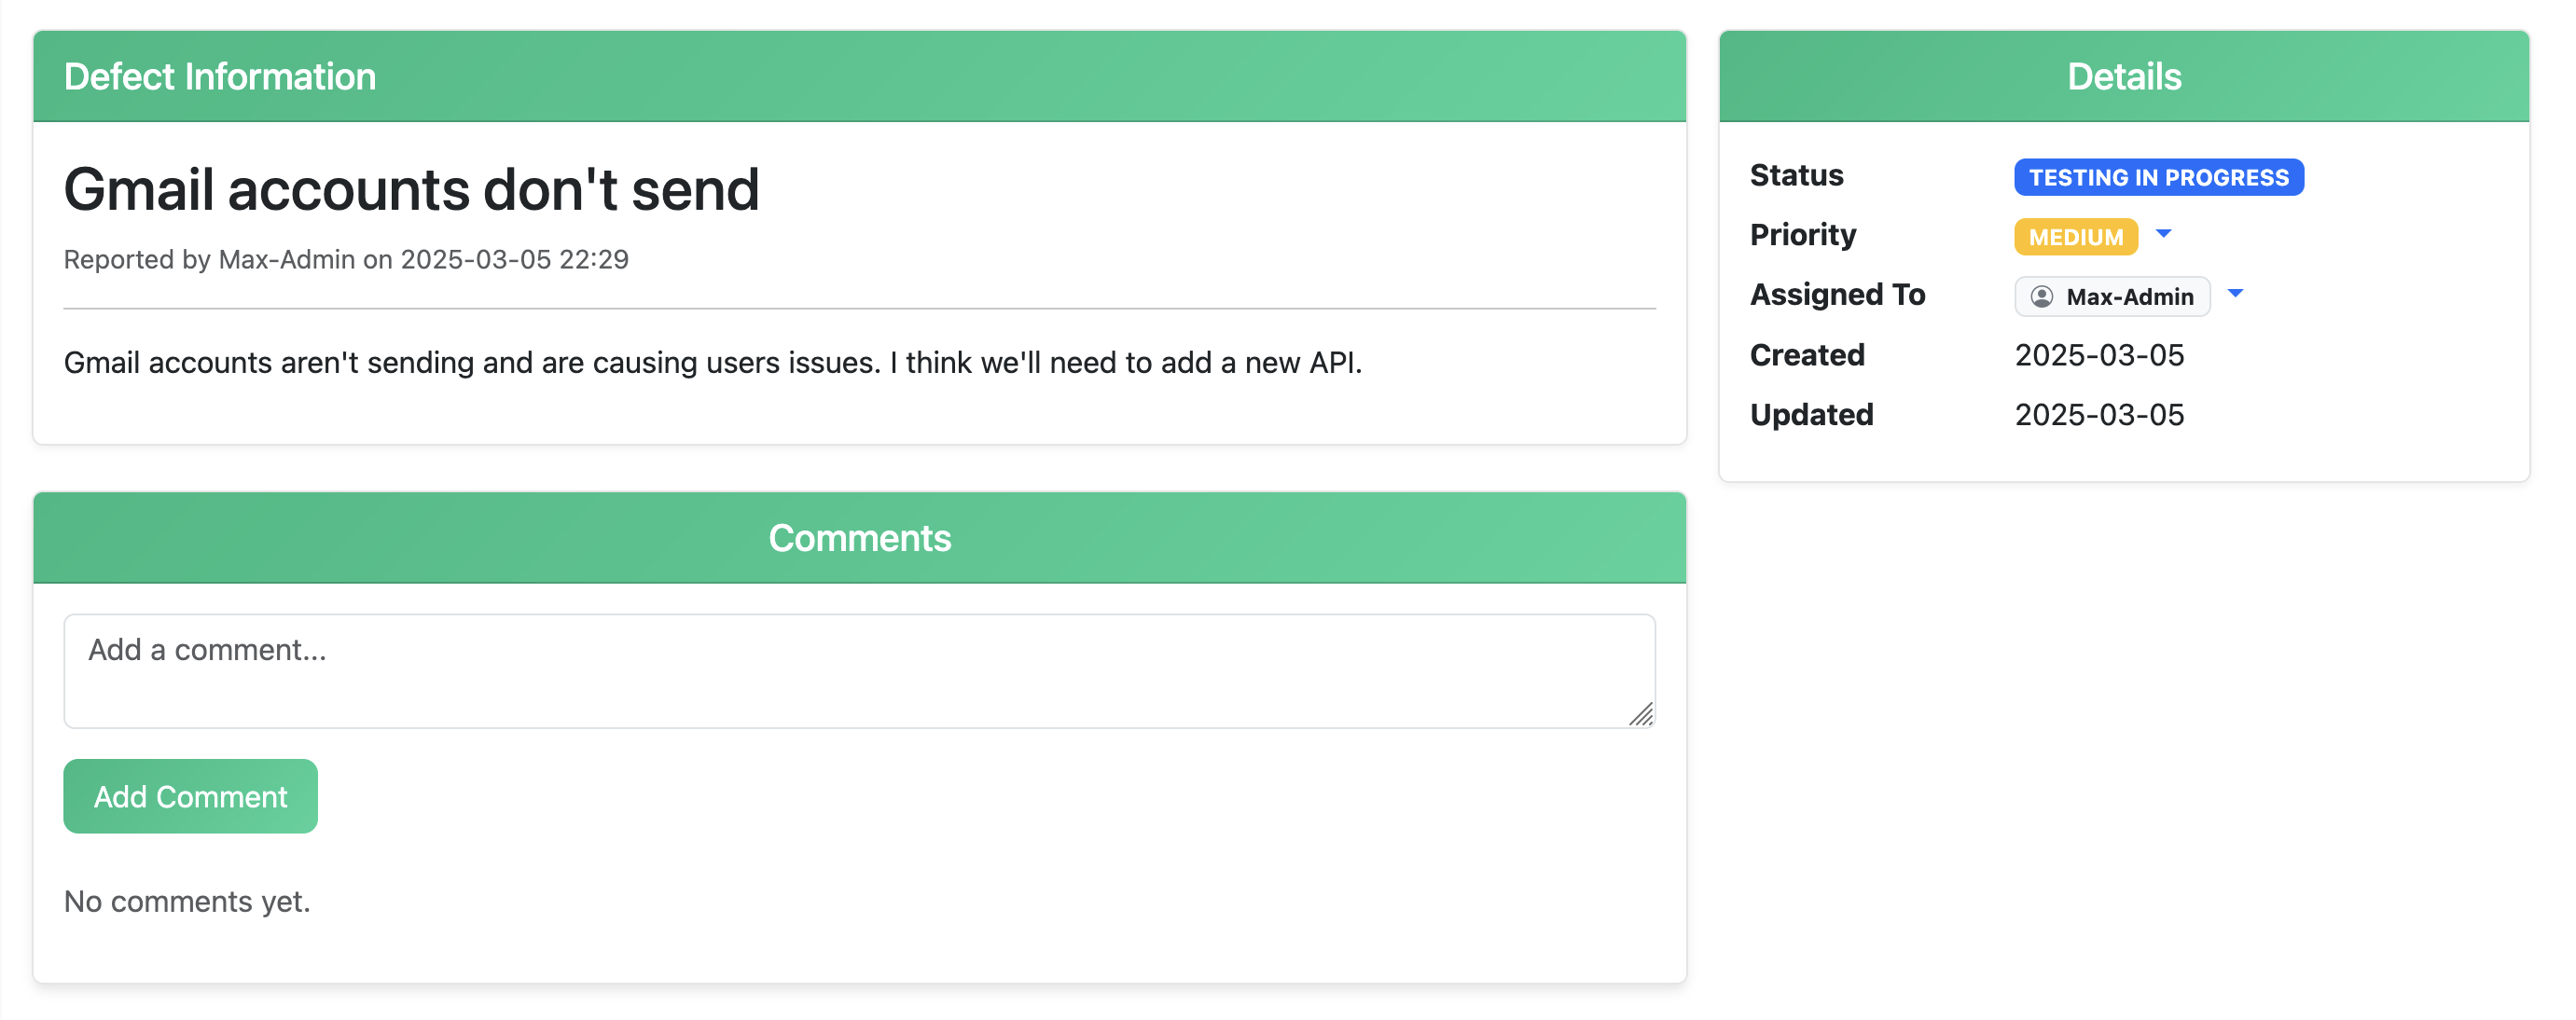This screenshot has width=2576, height=1020.
Task: Click into the Add a comment field
Action: (x=858, y=670)
